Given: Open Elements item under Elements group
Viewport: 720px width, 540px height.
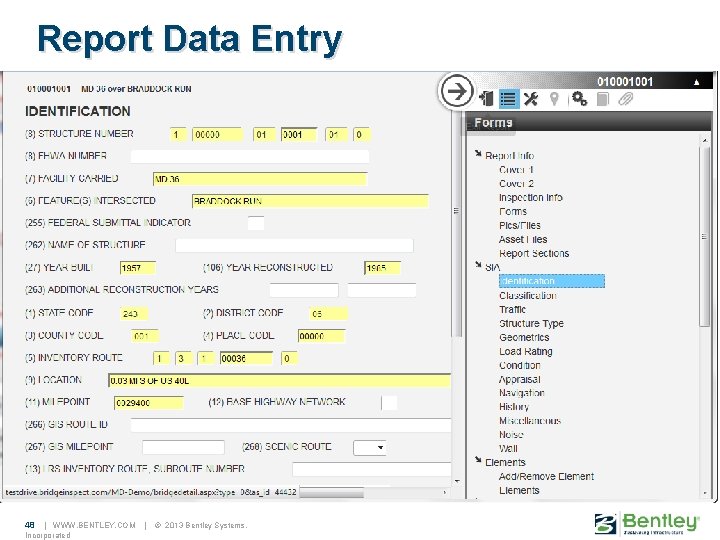Looking at the screenshot, I should [x=519, y=490].
